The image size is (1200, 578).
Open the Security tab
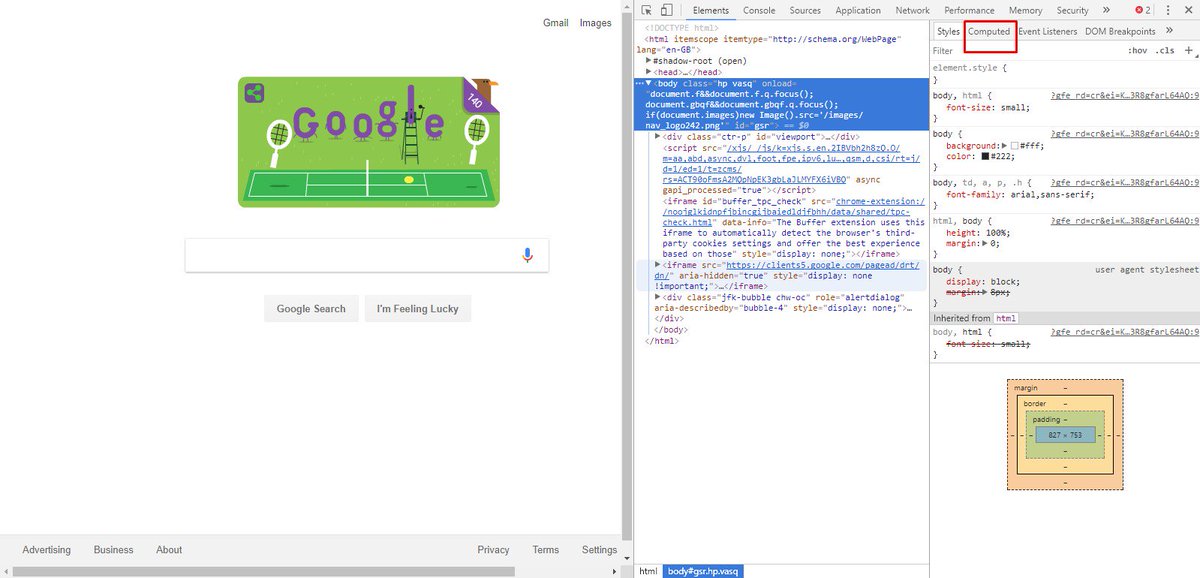1072,10
